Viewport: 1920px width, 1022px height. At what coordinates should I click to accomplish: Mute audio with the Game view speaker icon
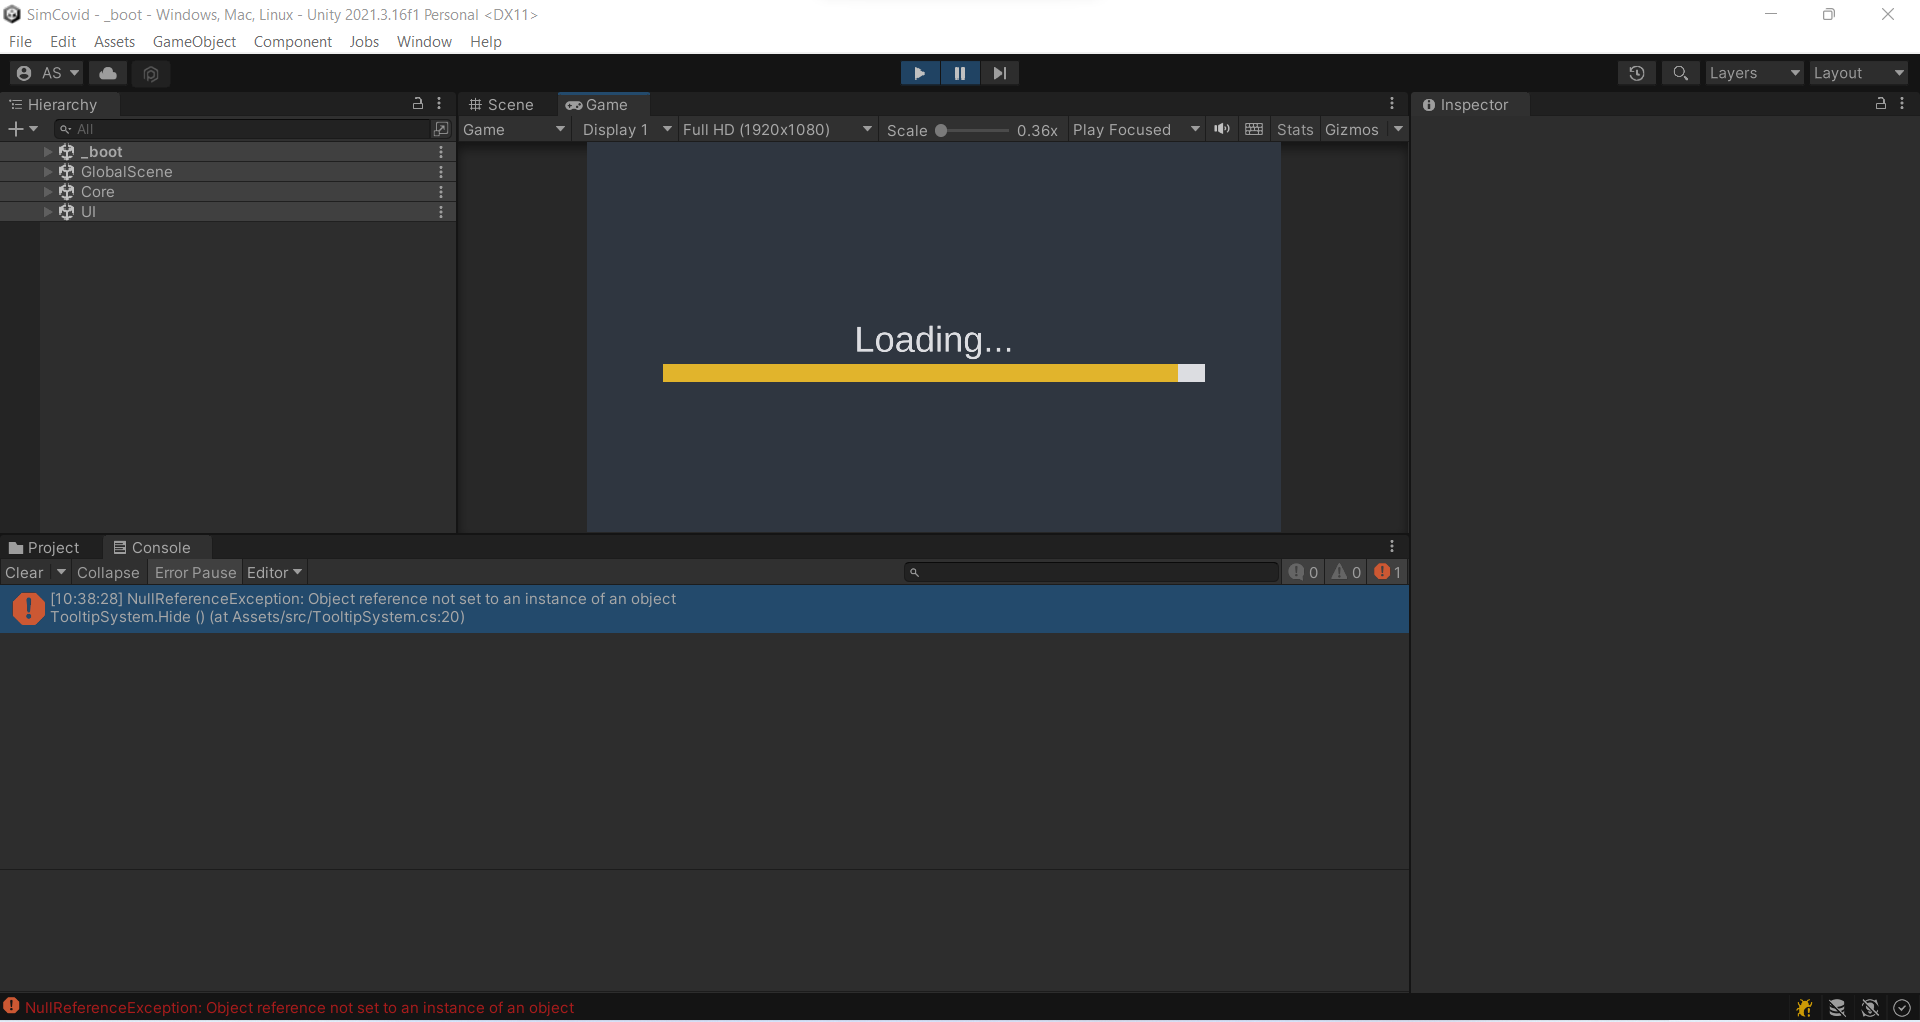(1222, 129)
